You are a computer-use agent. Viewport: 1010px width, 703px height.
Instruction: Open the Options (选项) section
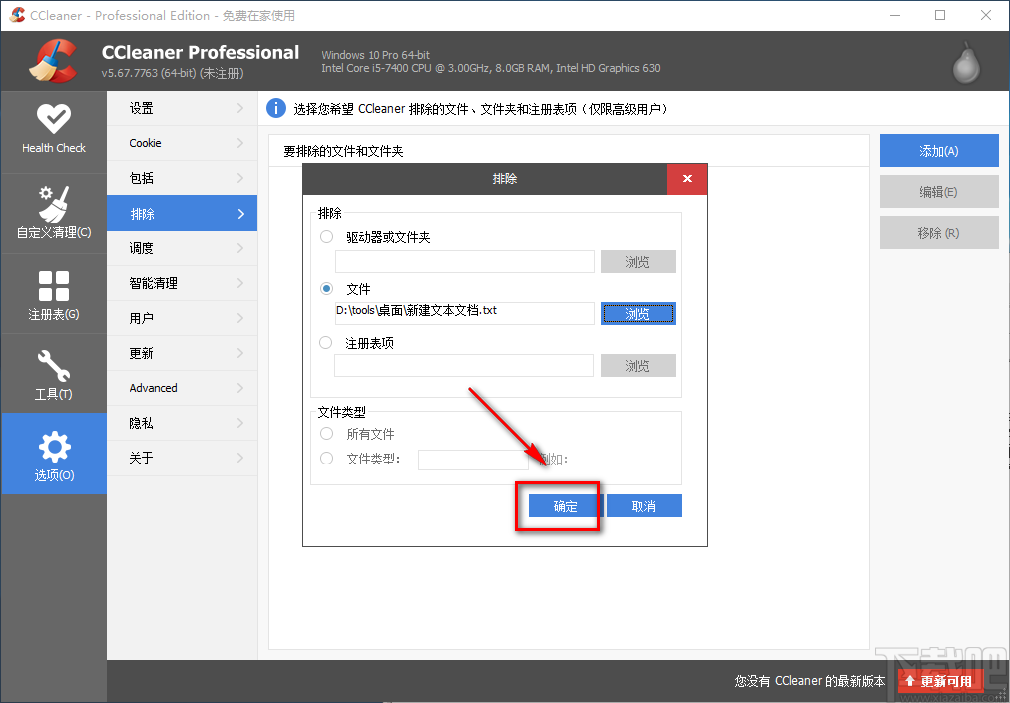(53, 454)
